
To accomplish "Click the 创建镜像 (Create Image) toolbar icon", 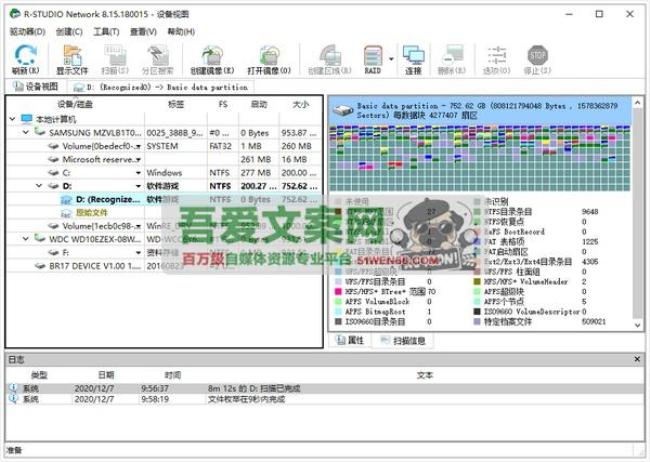I will point(212,59).
